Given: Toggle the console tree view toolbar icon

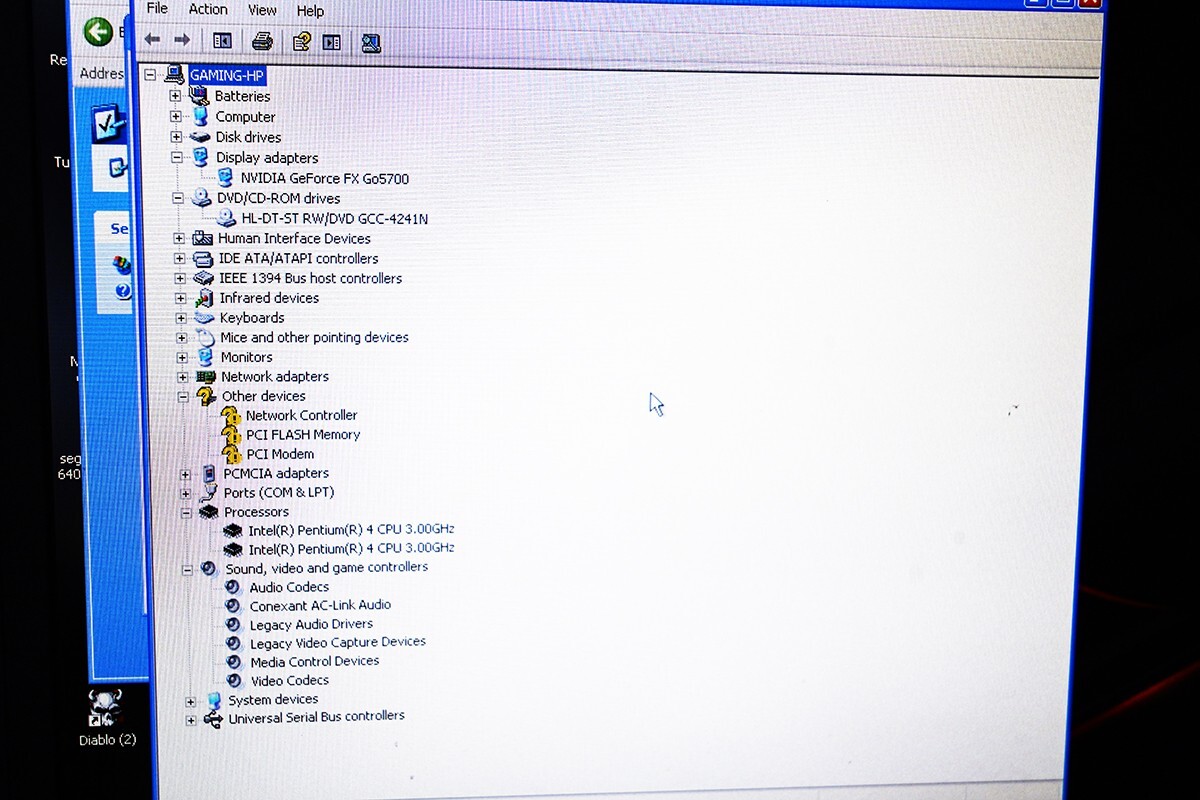Looking at the screenshot, I should pyautogui.click(x=222, y=41).
